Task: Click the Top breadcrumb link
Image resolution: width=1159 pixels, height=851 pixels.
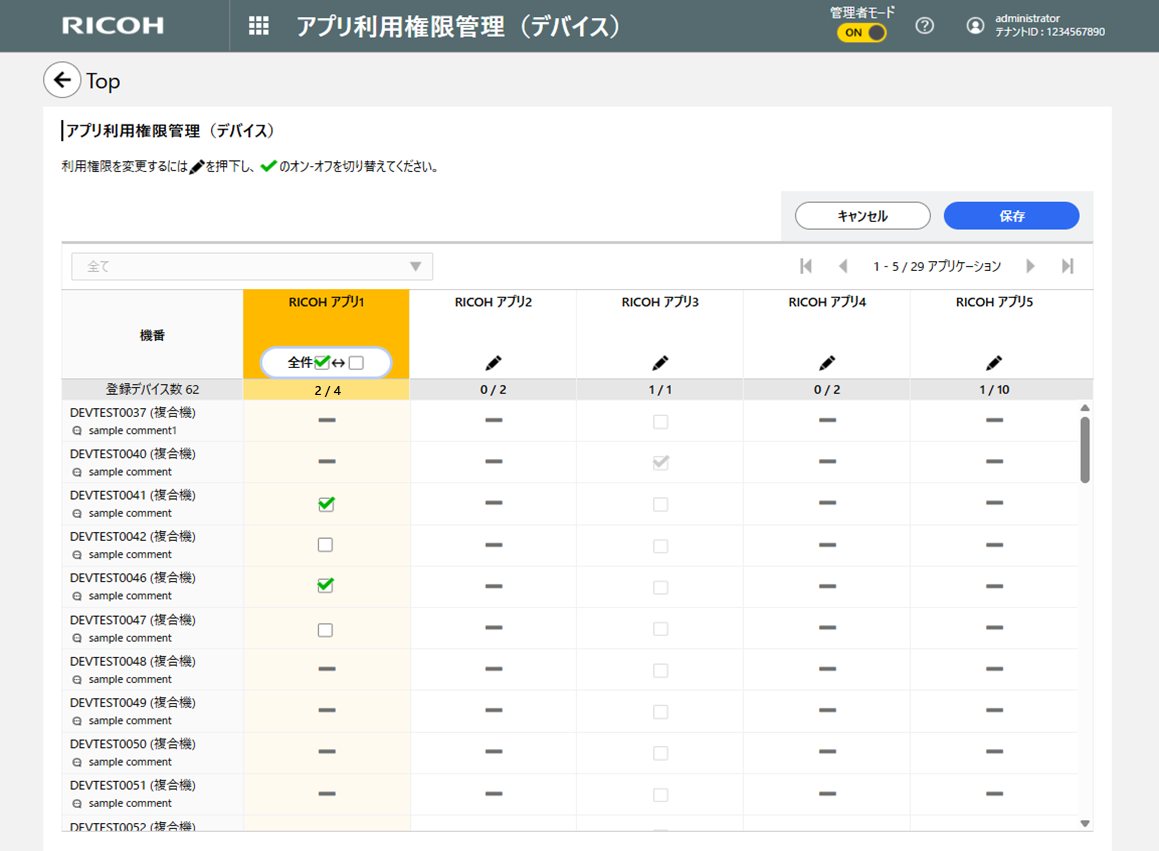Action: (103, 81)
